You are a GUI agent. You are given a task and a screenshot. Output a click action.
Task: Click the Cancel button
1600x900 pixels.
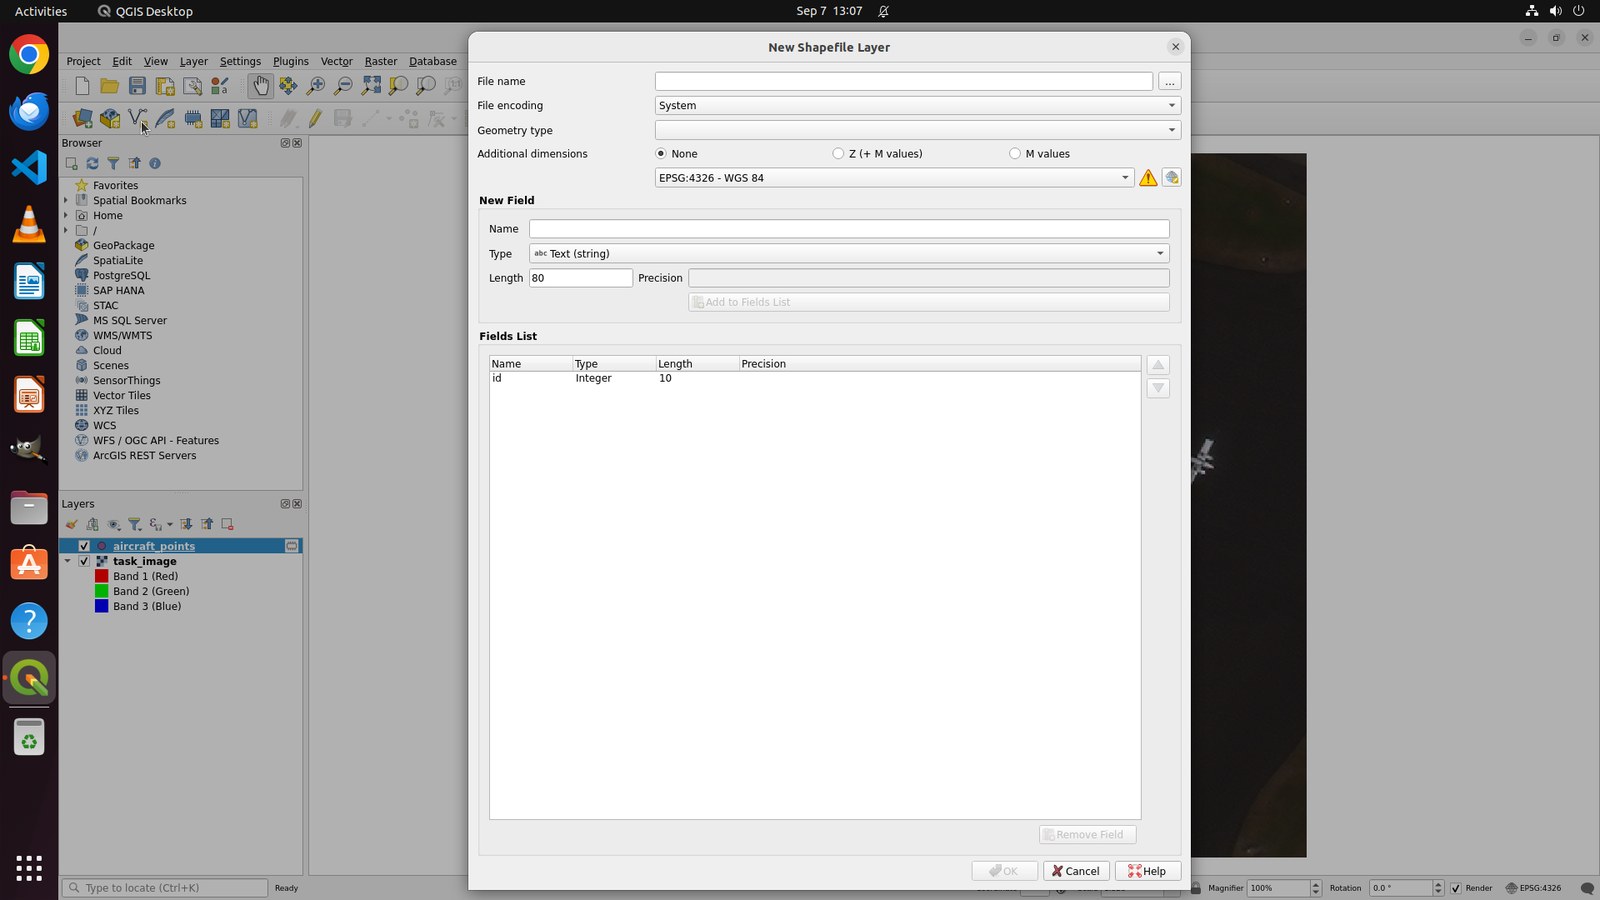[1076, 871]
